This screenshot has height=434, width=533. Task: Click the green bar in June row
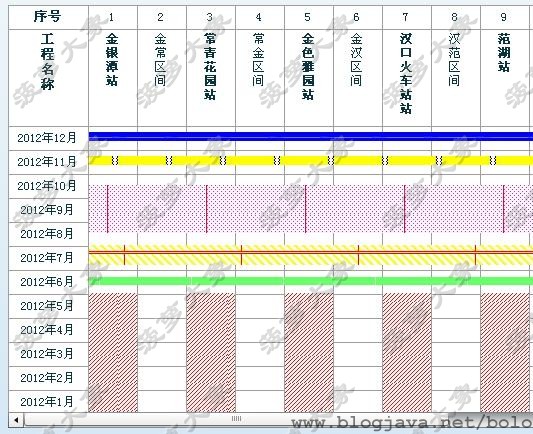coord(311,281)
